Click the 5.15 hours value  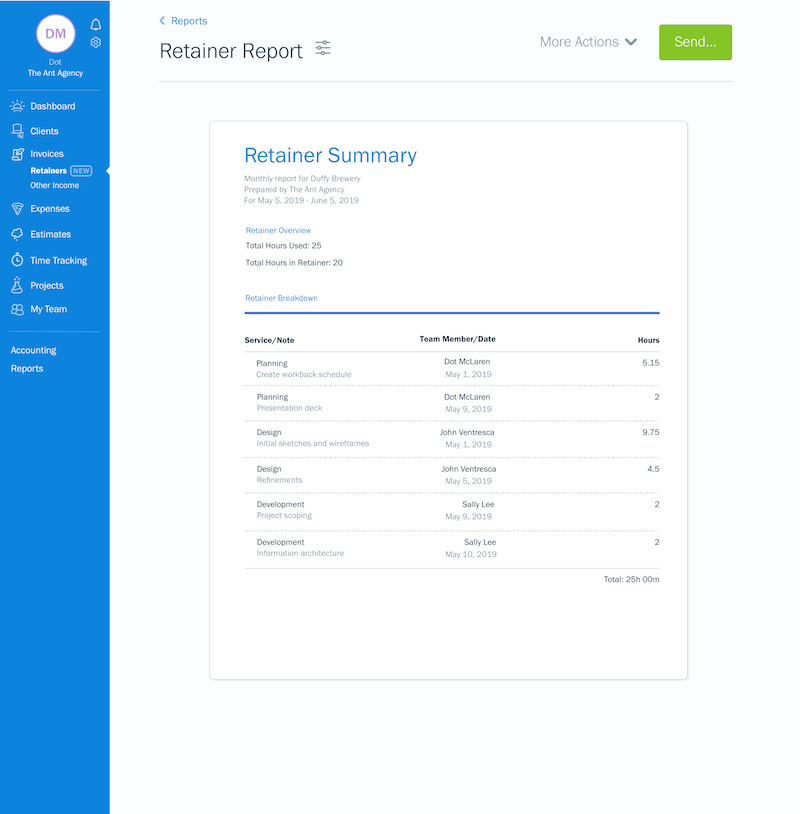[650, 363]
